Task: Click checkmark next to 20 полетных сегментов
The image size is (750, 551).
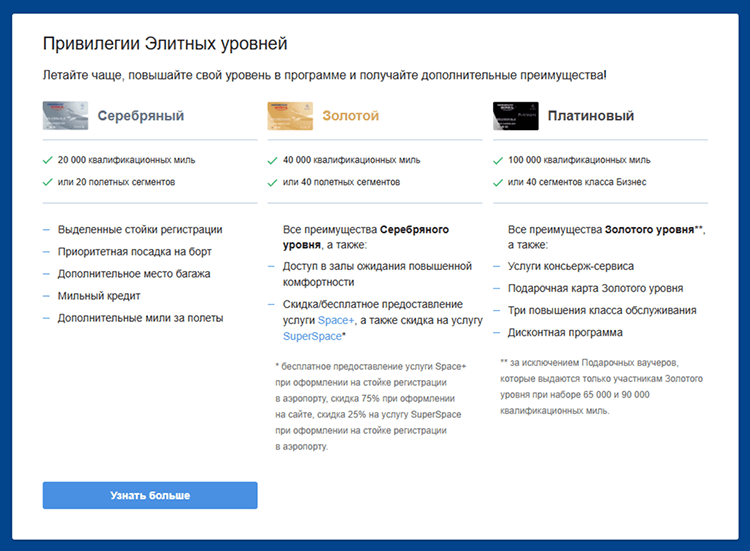Action: tap(47, 182)
